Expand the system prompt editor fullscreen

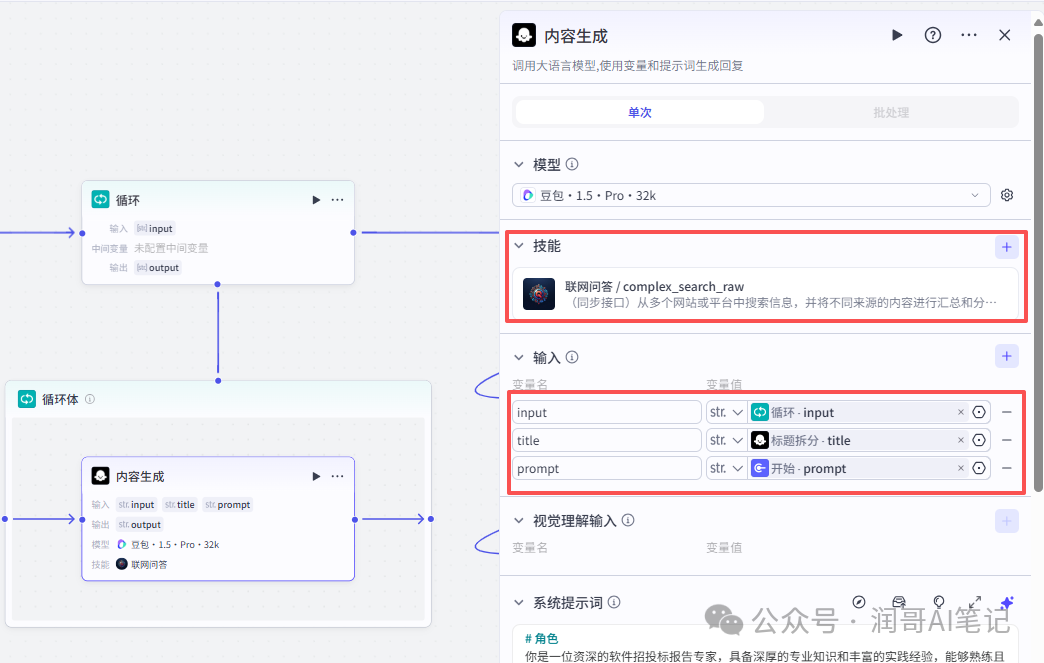pyautogui.click(x=975, y=602)
